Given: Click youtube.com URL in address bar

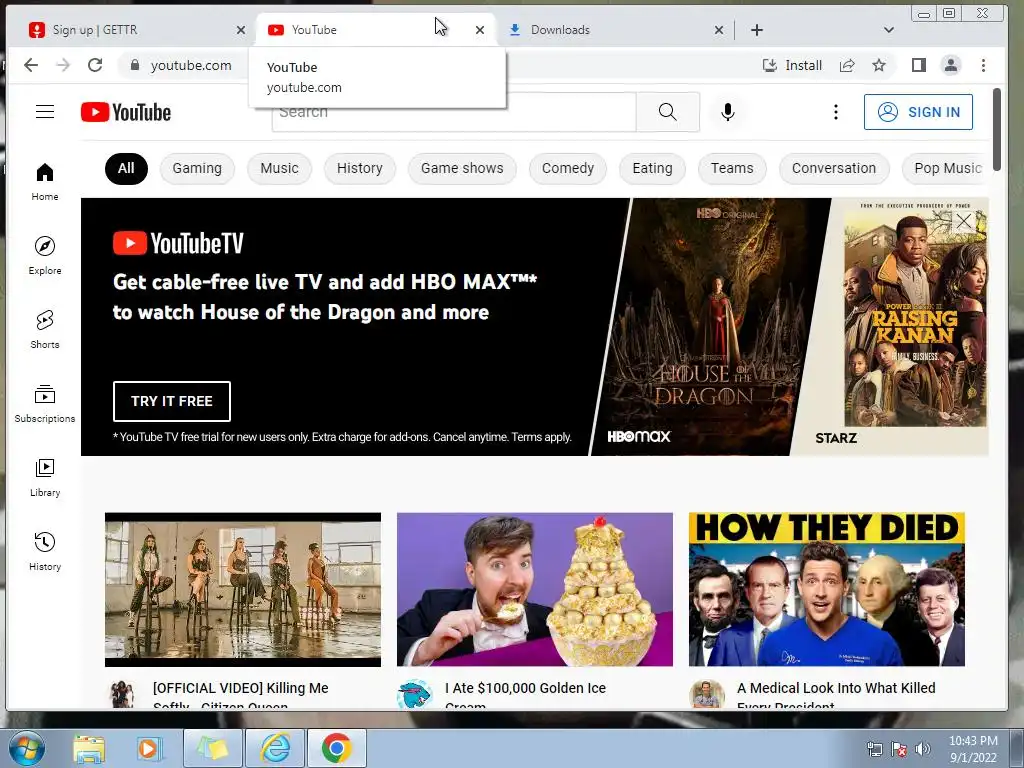Looking at the screenshot, I should (191, 65).
